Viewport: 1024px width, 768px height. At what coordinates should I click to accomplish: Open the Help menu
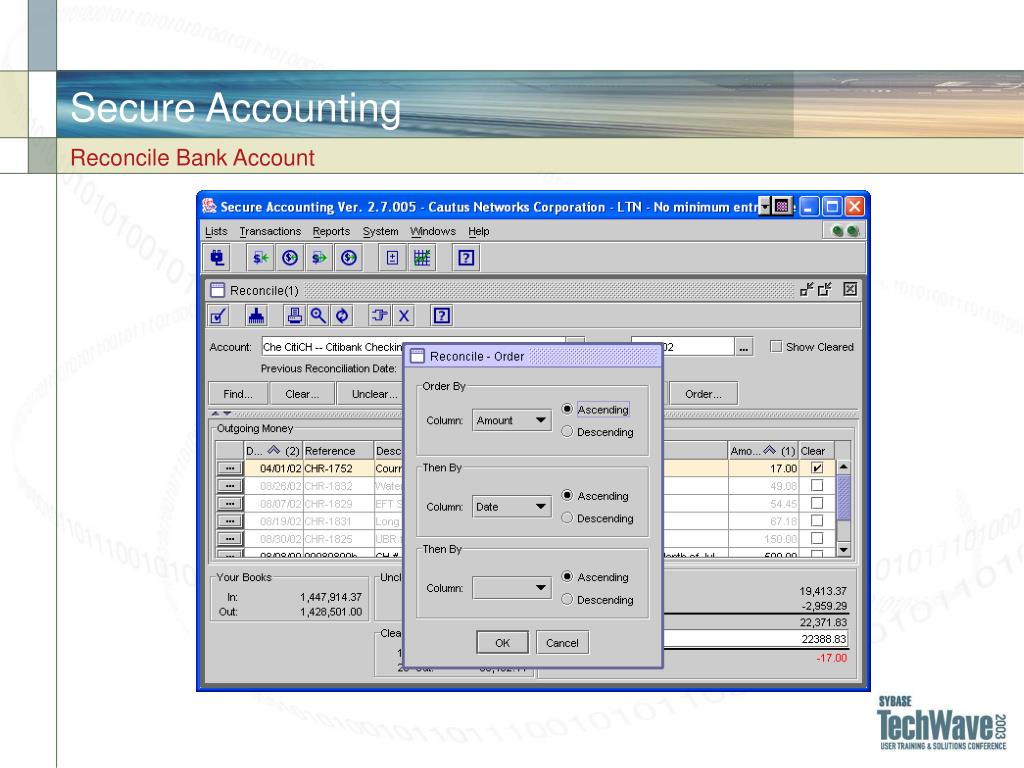479,231
